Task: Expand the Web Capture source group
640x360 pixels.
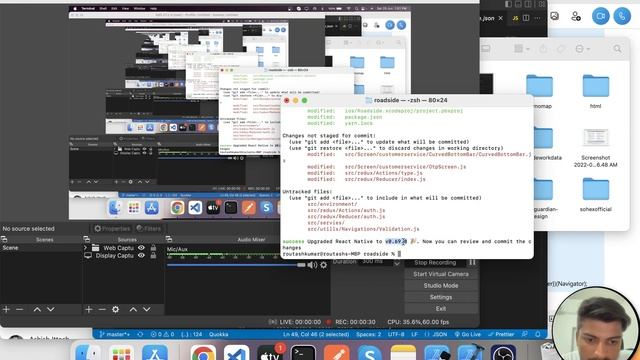Action: pyautogui.click(x=85, y=248)
